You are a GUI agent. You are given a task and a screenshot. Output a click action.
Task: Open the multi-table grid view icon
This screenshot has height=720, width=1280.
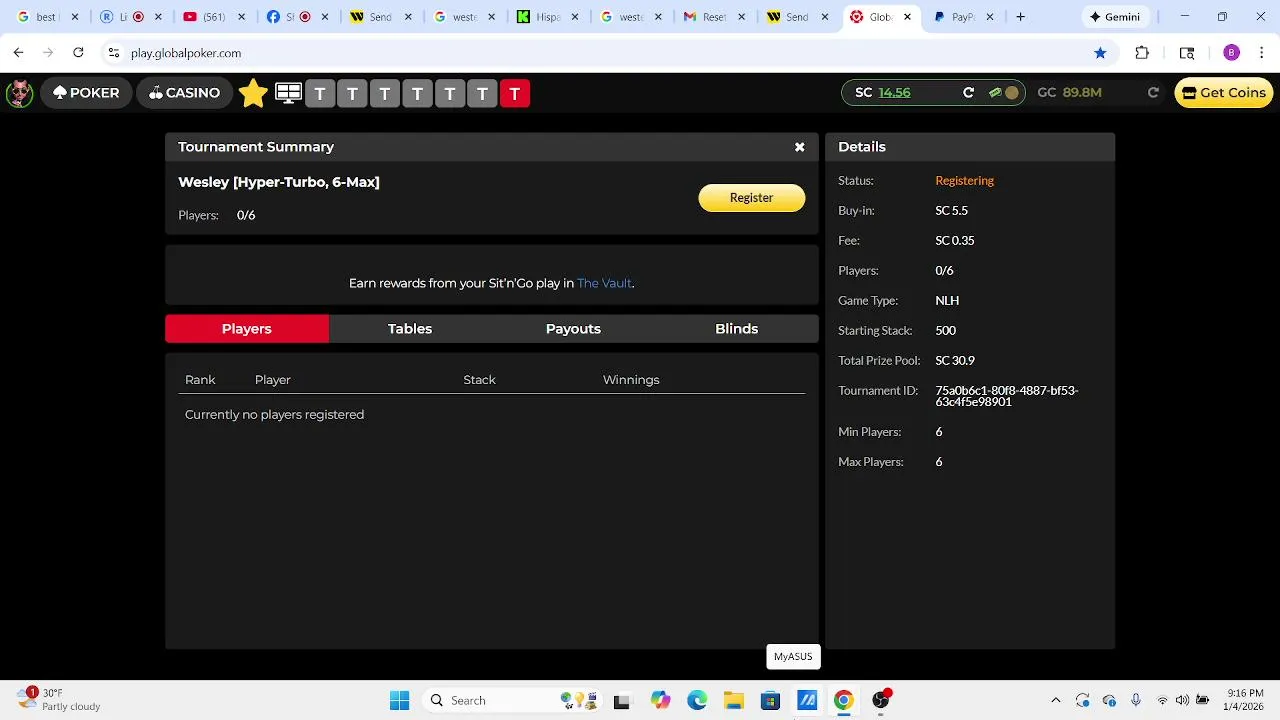click(288, 93)
